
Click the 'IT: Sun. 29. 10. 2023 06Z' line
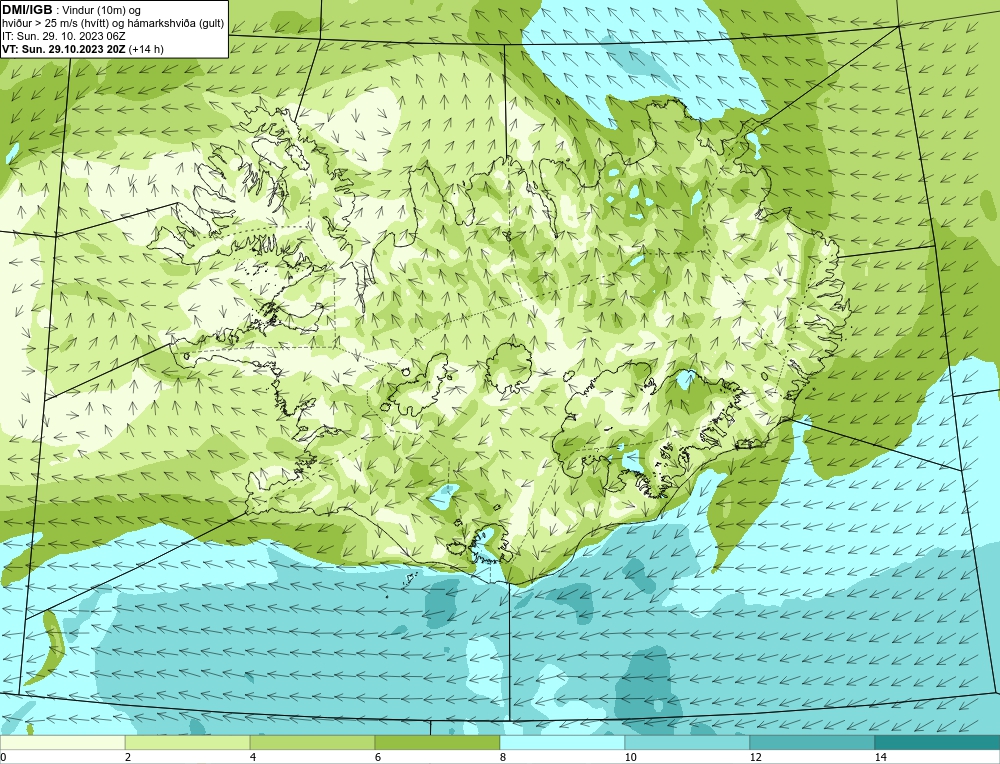64,36
